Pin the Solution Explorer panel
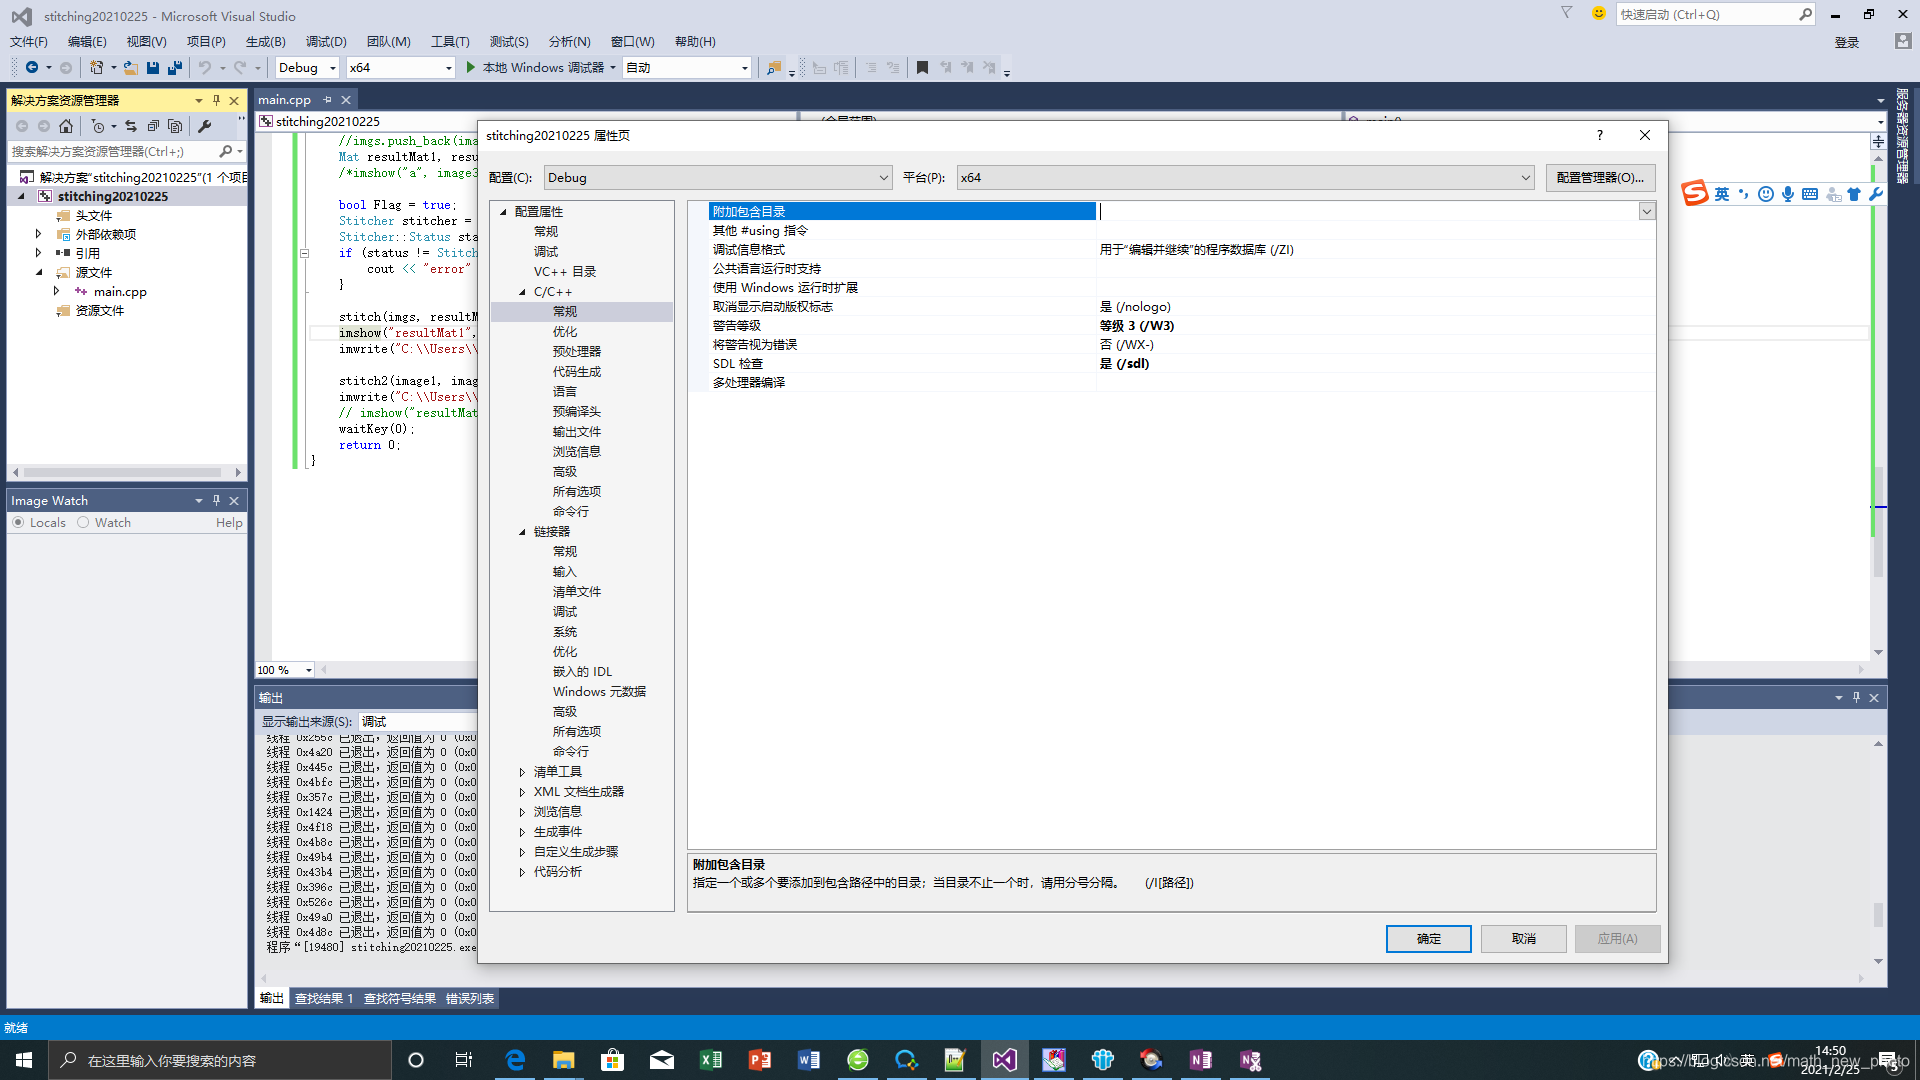This screenshot has height=1080, width=1920. pyautogui.click(x=216, y=100)
